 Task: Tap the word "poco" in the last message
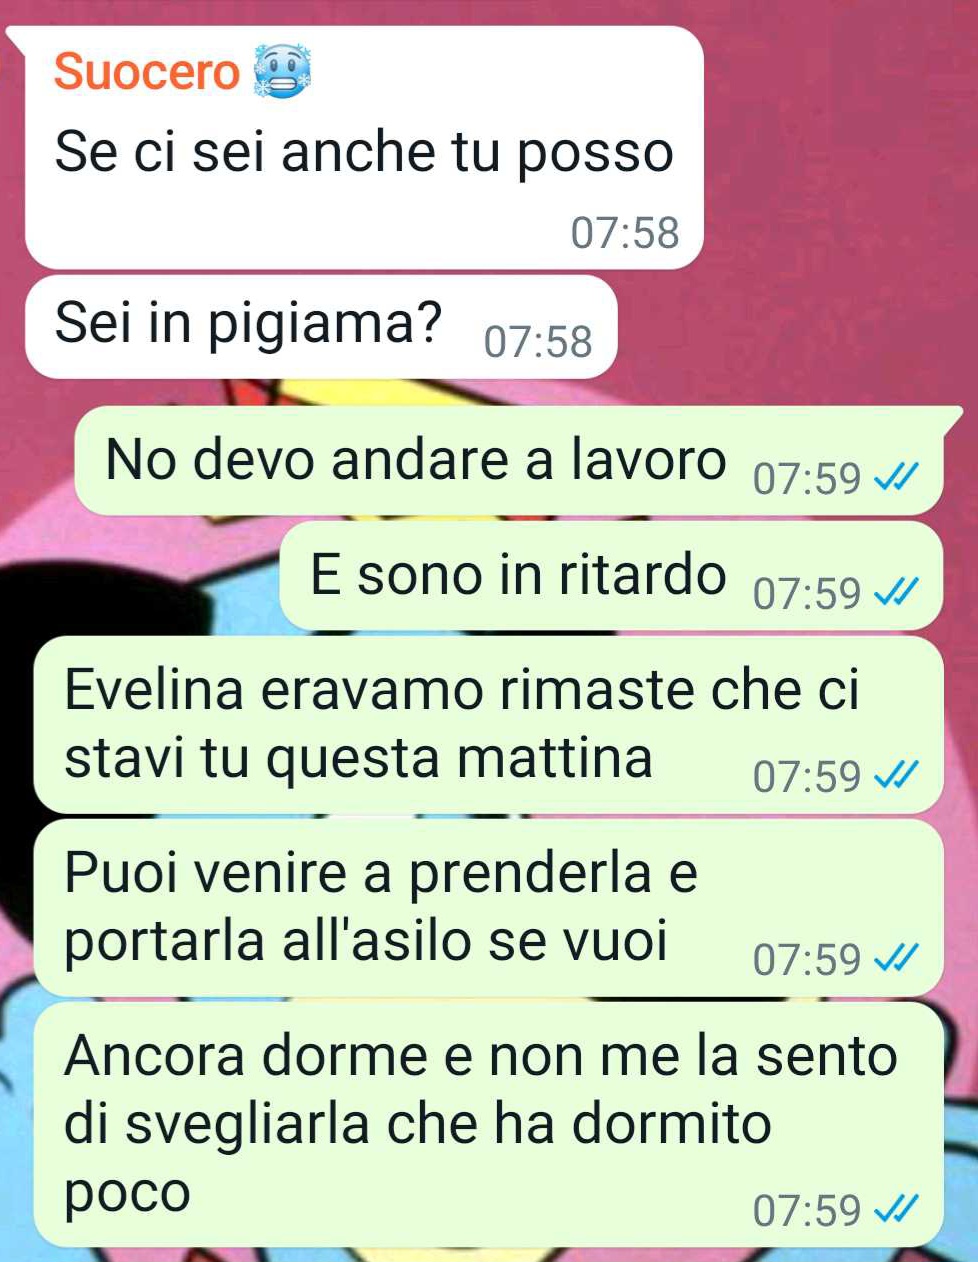(x=127, y=1194)
